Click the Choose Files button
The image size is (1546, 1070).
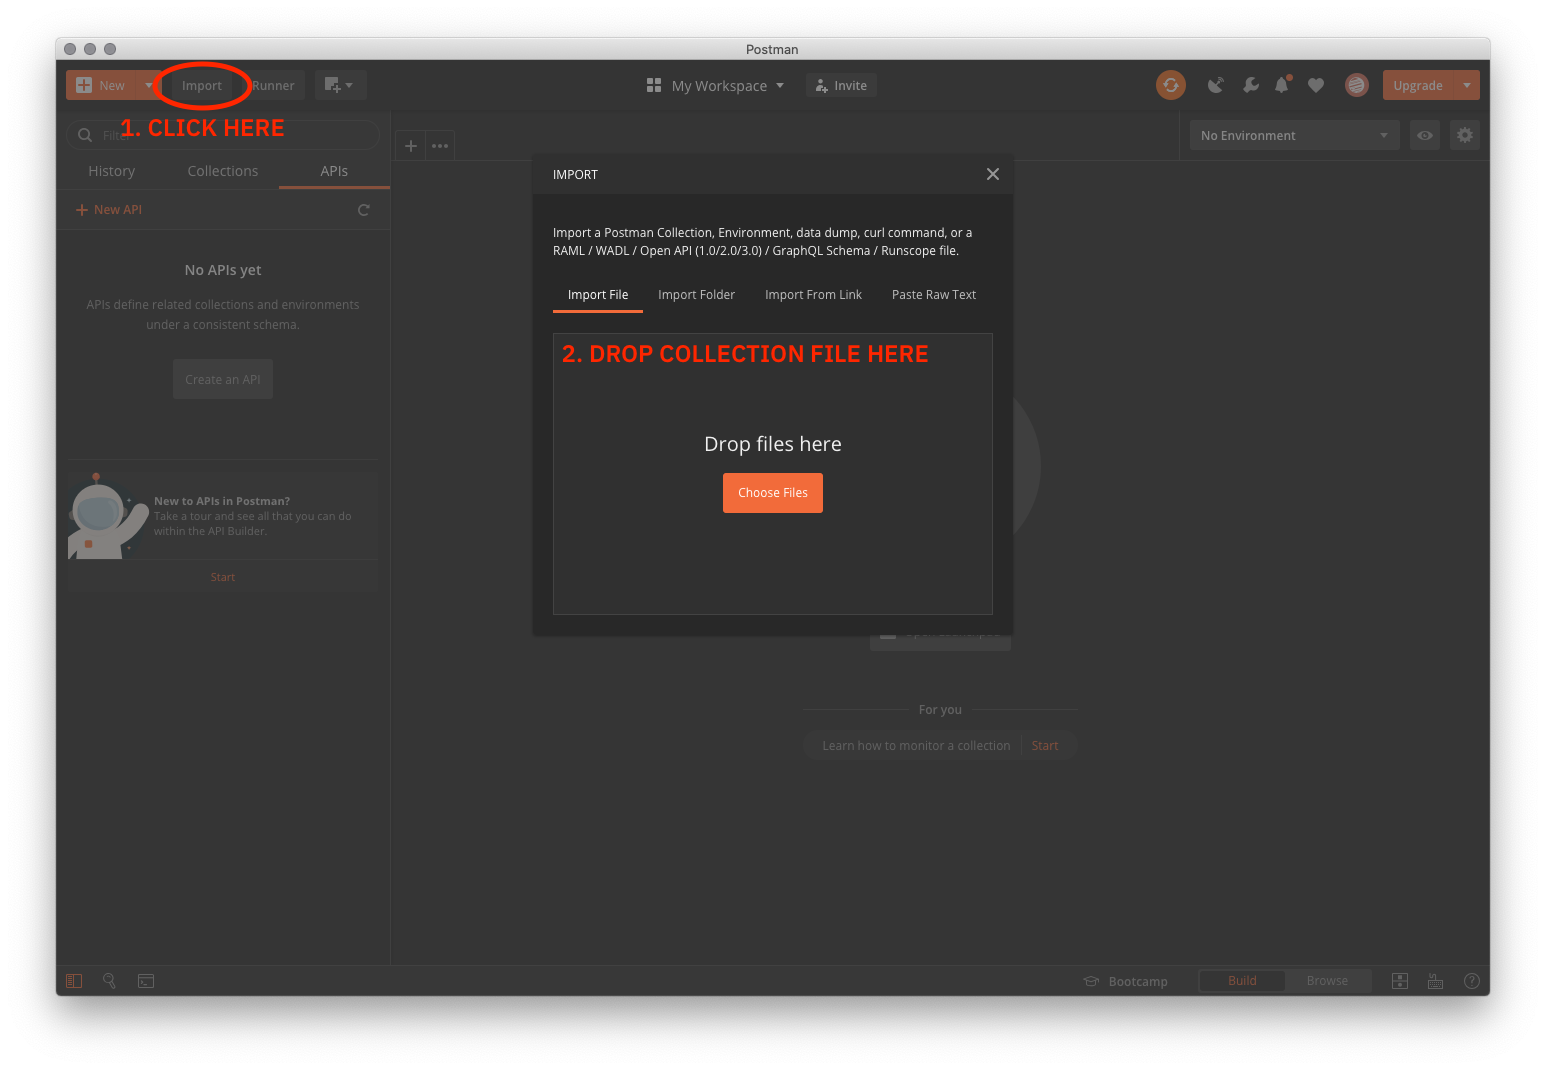point(773,493)
